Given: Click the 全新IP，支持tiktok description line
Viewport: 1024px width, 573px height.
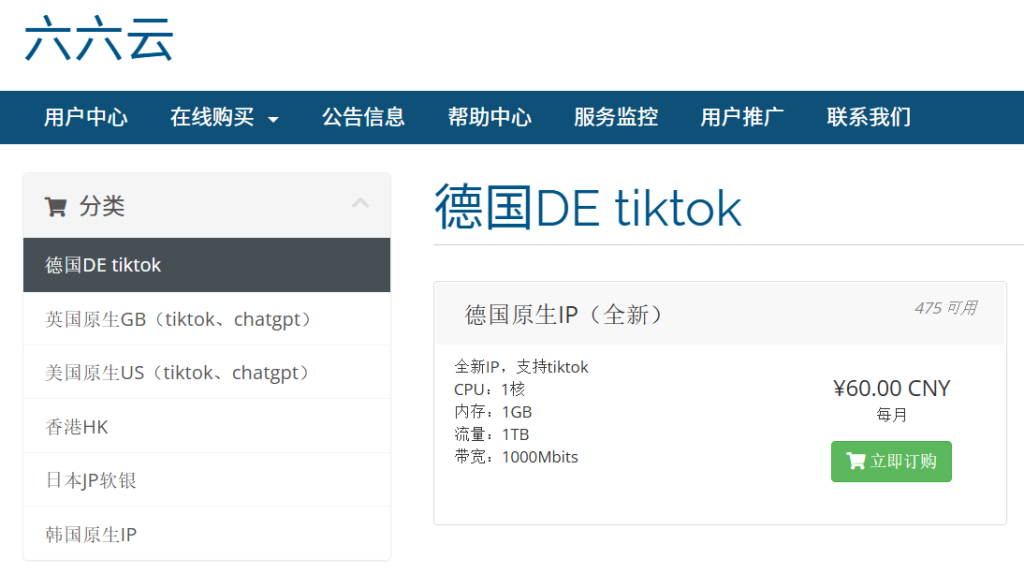Looking at the screenshot, I should pos(521,367).
